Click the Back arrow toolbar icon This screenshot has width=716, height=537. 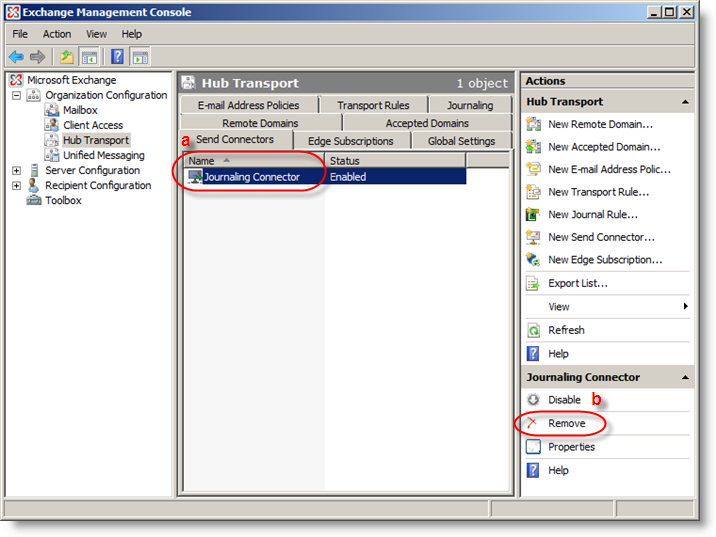(16, 57)
